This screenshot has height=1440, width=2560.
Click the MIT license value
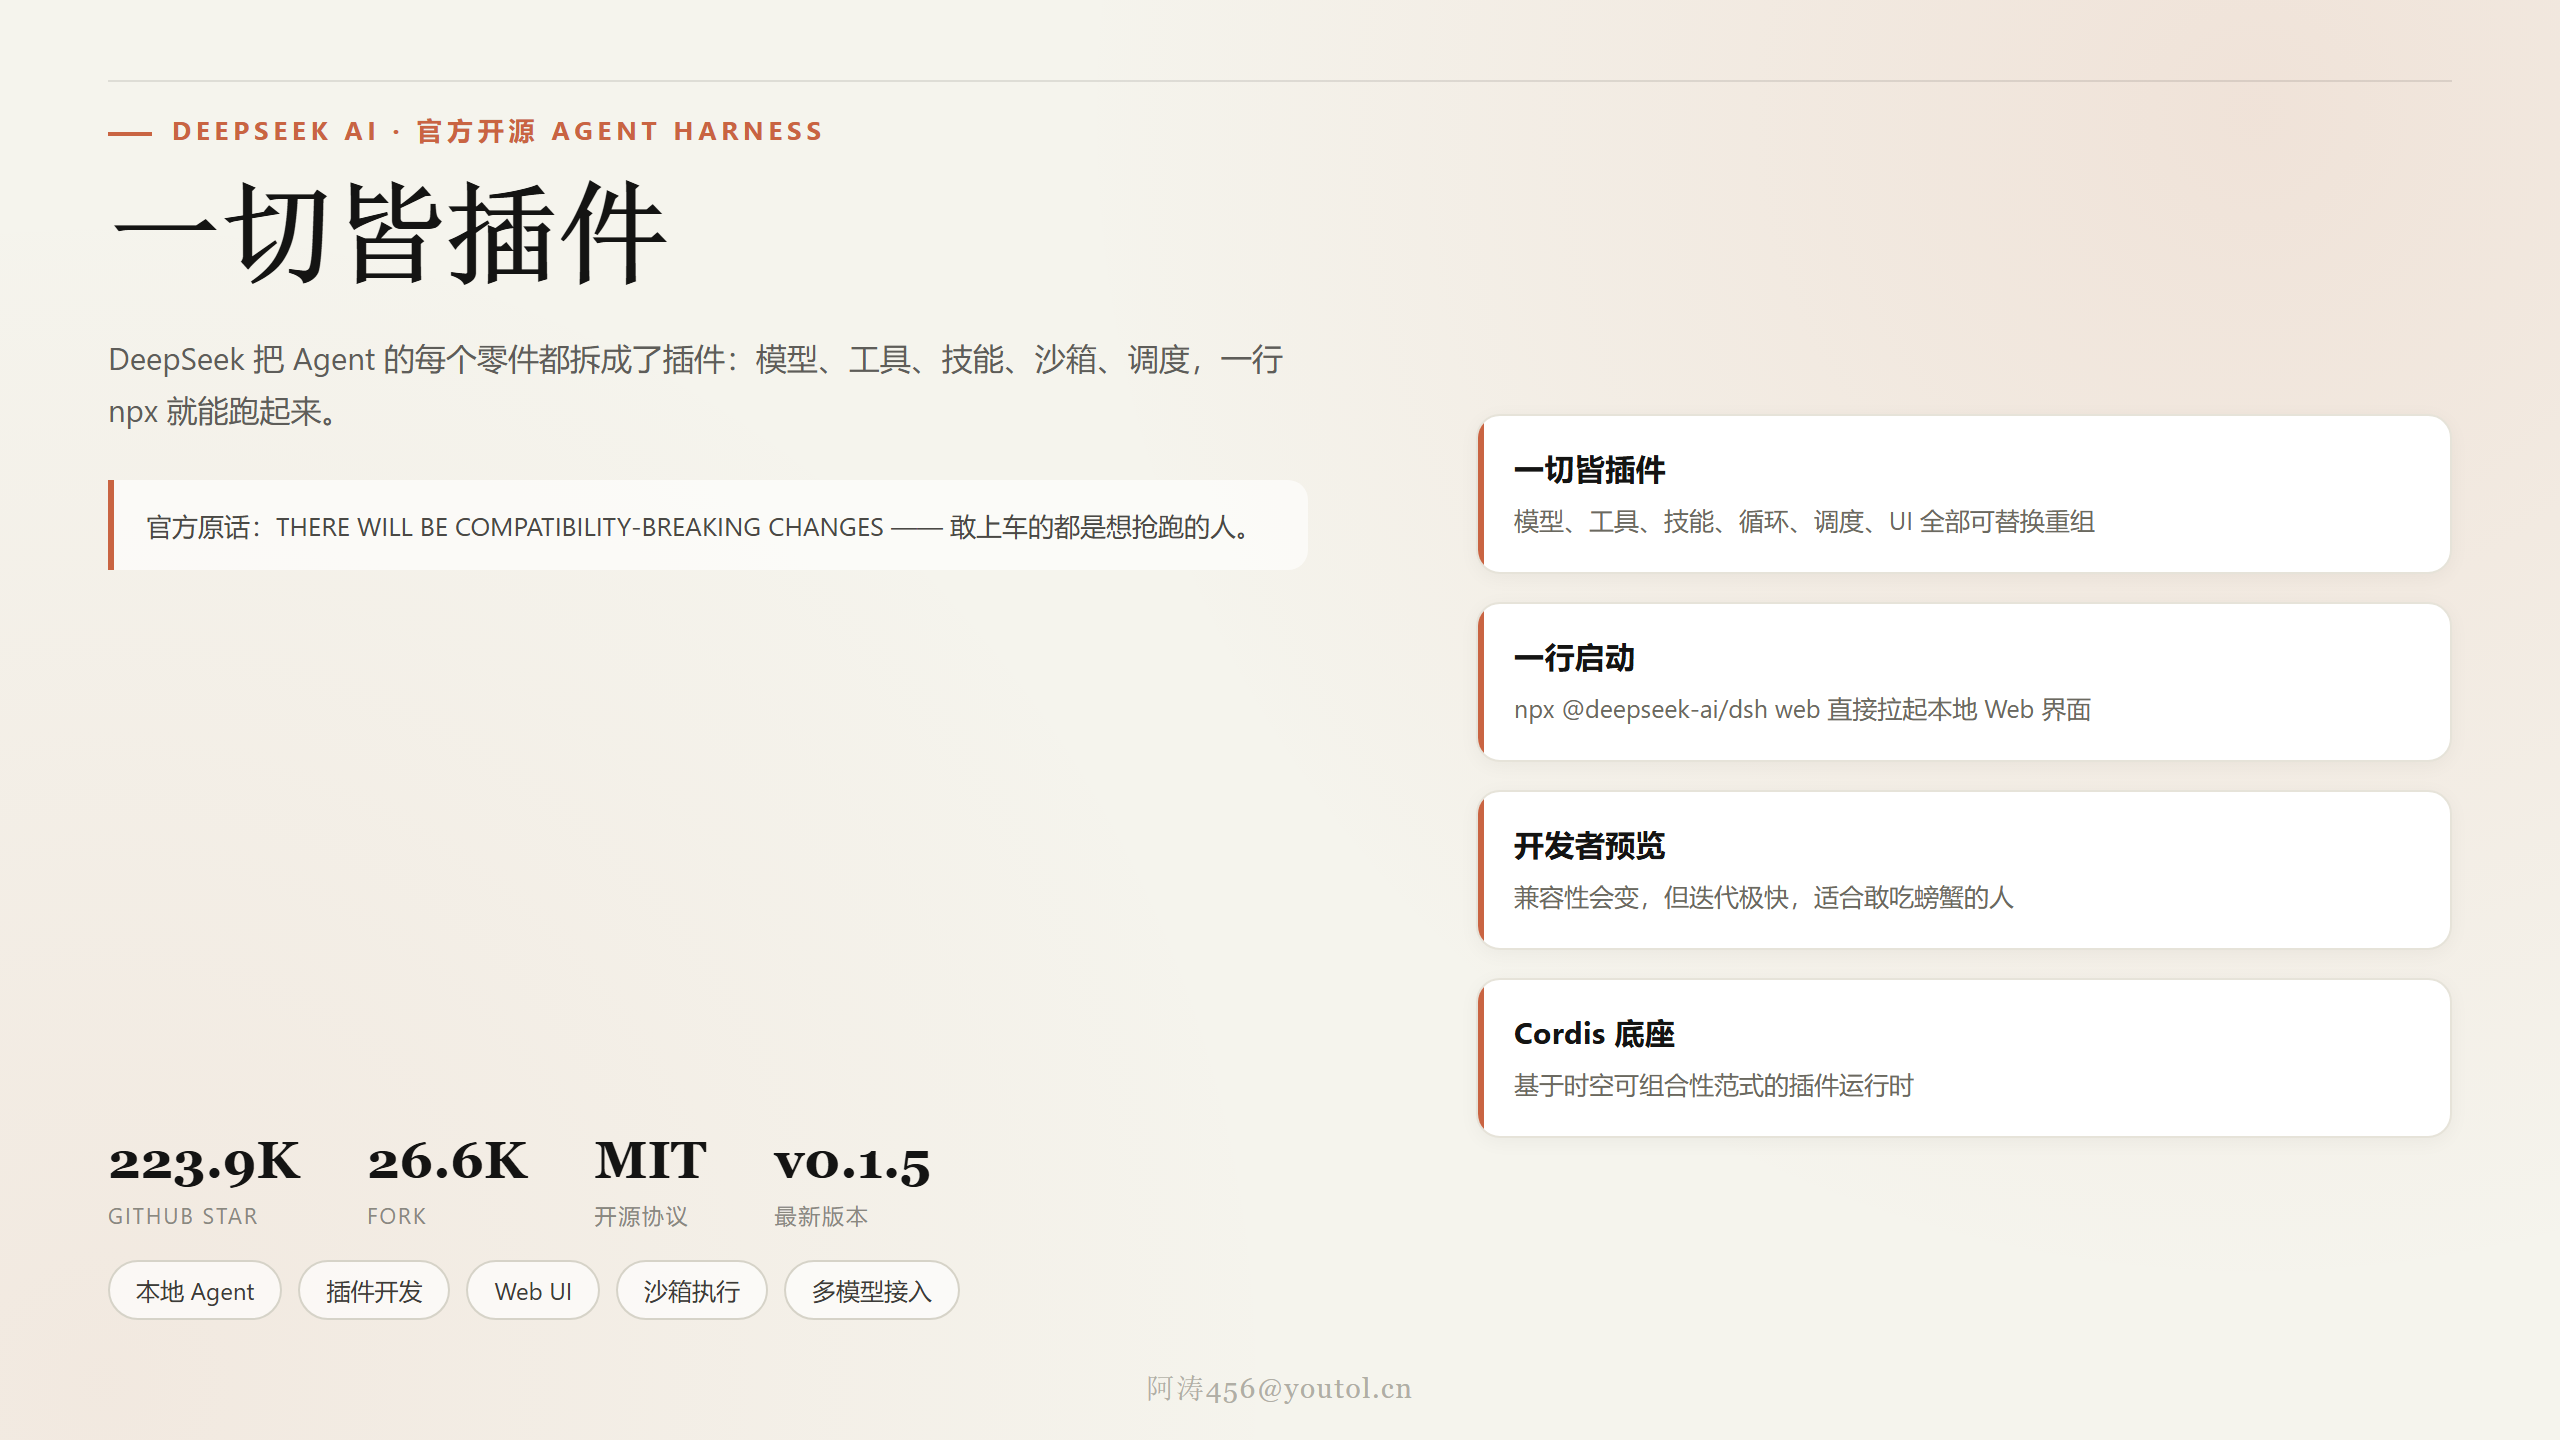tap(650, 1161)
